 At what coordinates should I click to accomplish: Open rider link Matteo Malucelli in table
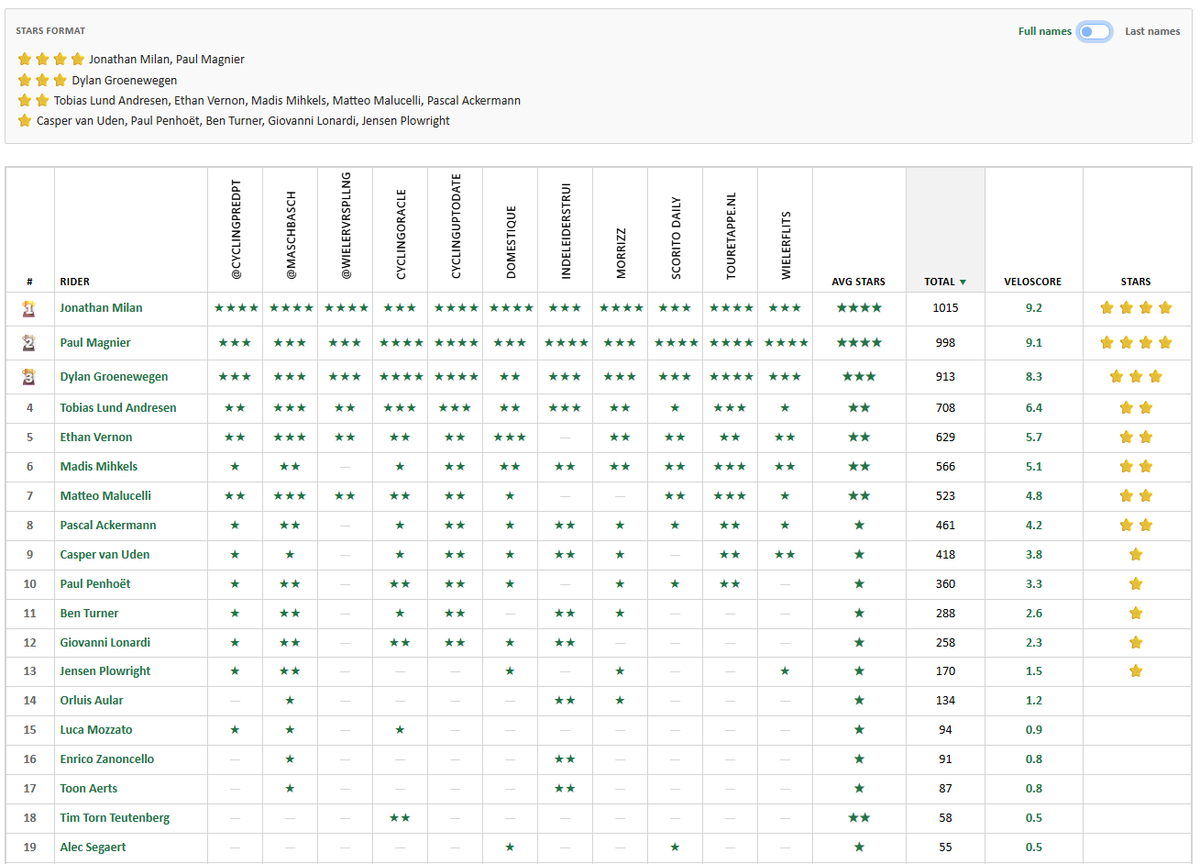pyautogui.click(x=107, y=496)
